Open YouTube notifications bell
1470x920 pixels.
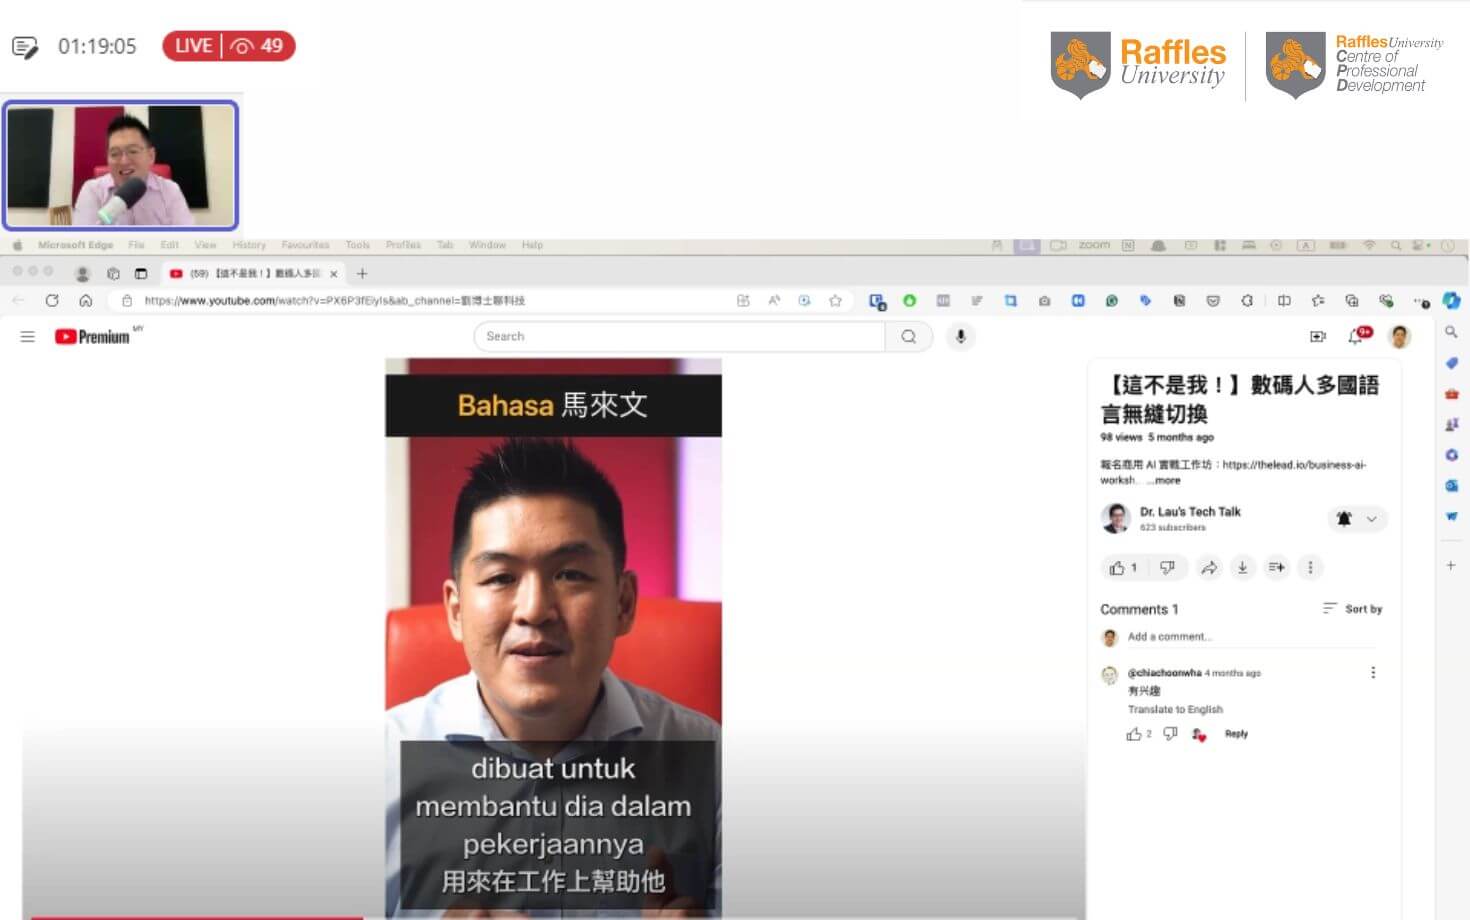pos(1356,337)
